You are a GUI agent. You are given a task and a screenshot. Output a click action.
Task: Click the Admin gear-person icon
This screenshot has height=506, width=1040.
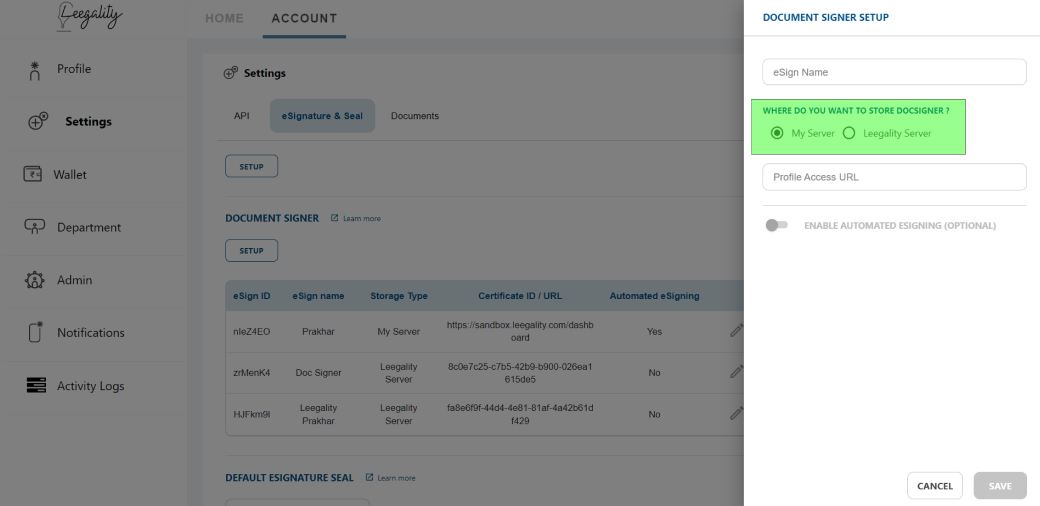coord(34,280)
